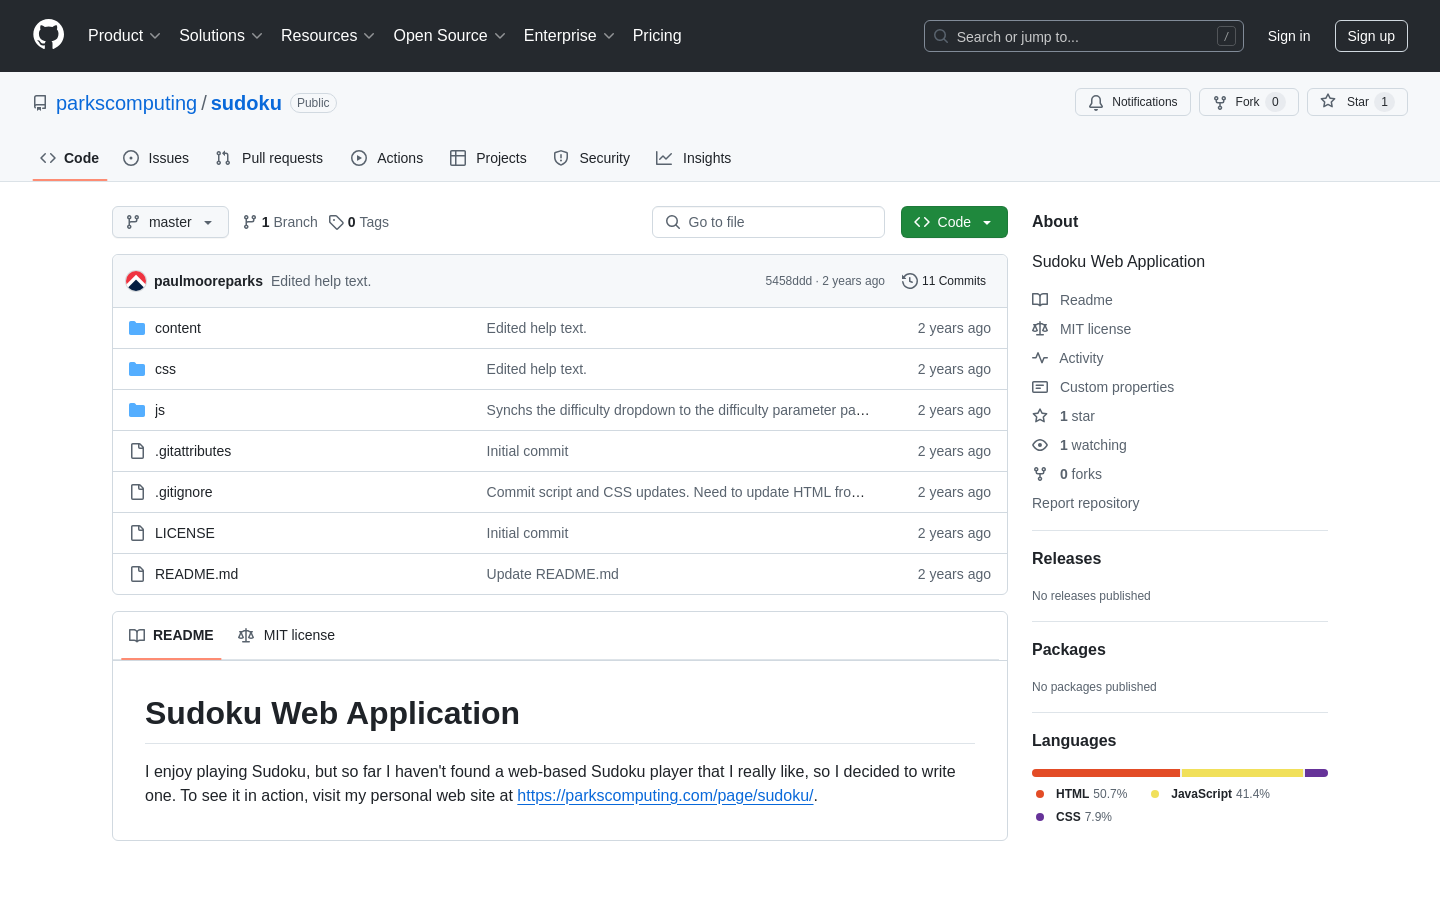
Task: Open the Enterprise dropdown
Action: (569, 36)
